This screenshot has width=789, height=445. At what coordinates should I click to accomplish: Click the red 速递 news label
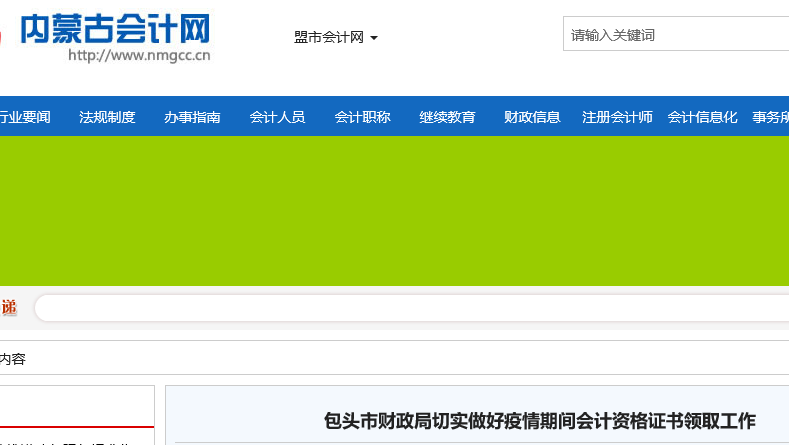(9, 308)
